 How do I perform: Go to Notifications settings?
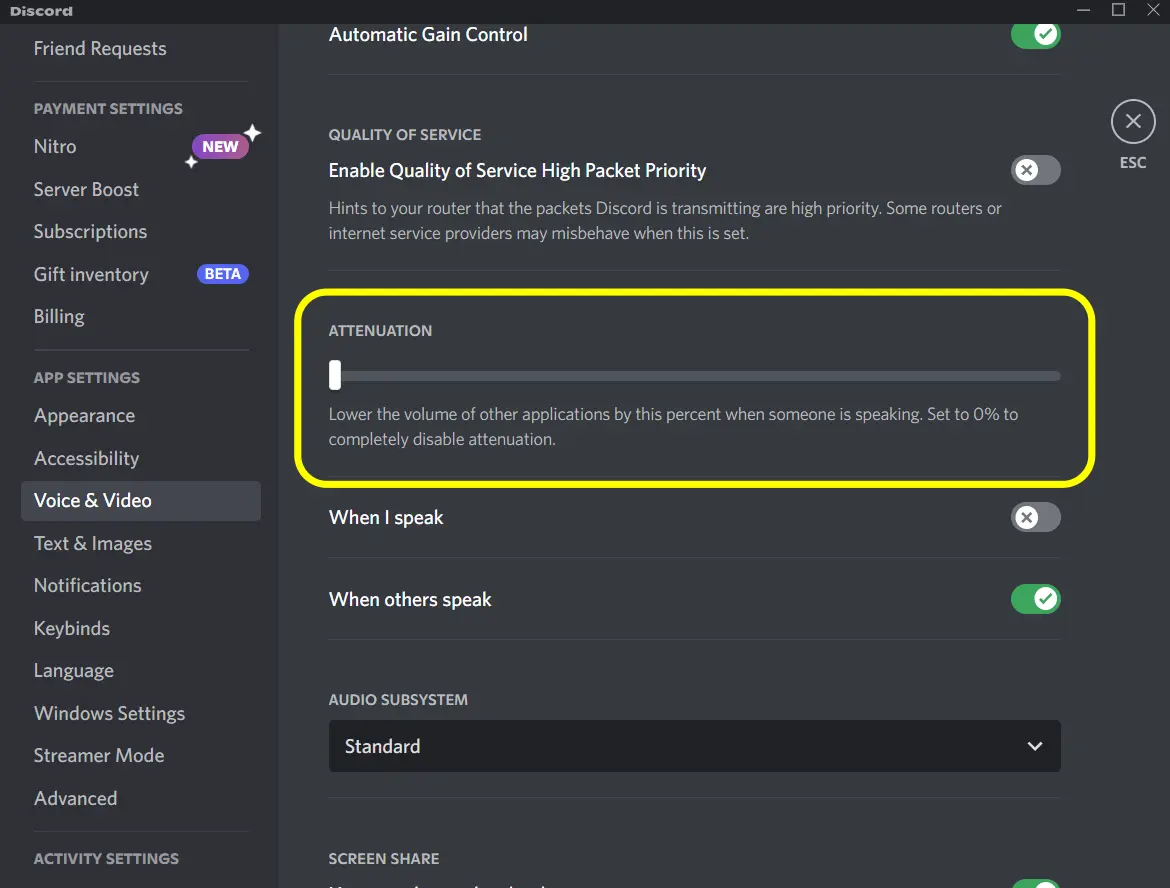tap(87, 585)
